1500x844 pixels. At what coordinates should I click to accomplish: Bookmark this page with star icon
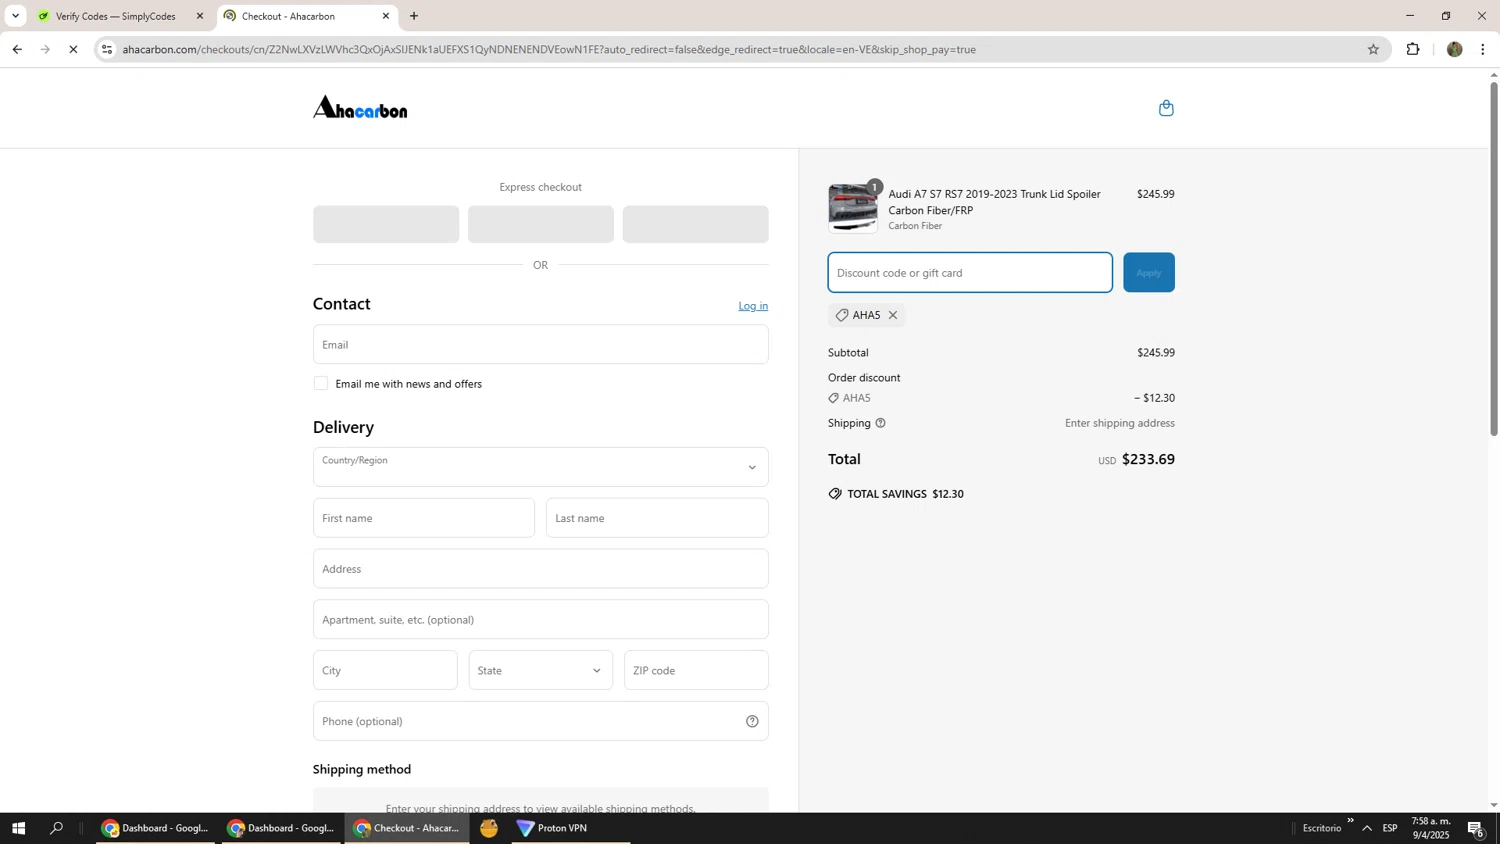pyautogui.click(x=1373, y=49)
